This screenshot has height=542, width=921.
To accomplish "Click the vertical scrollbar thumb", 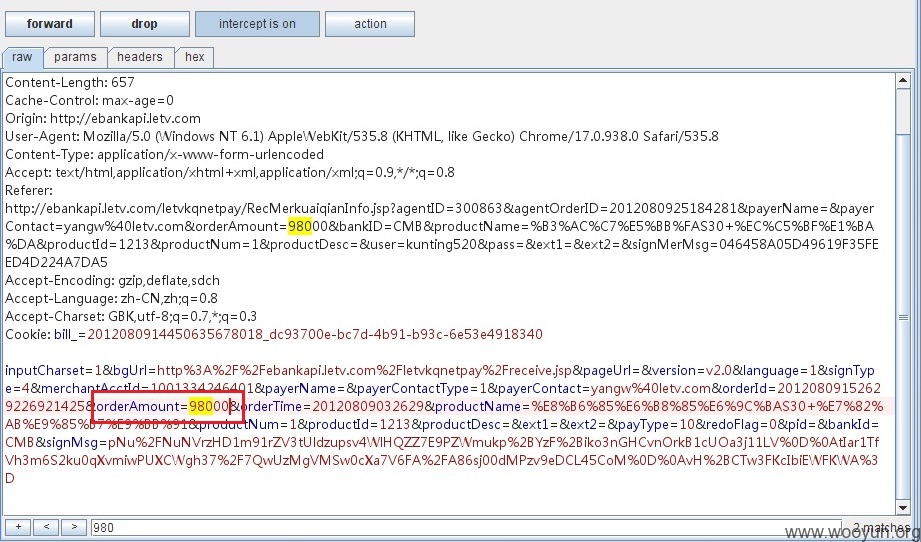I will [x=903, y=317].
